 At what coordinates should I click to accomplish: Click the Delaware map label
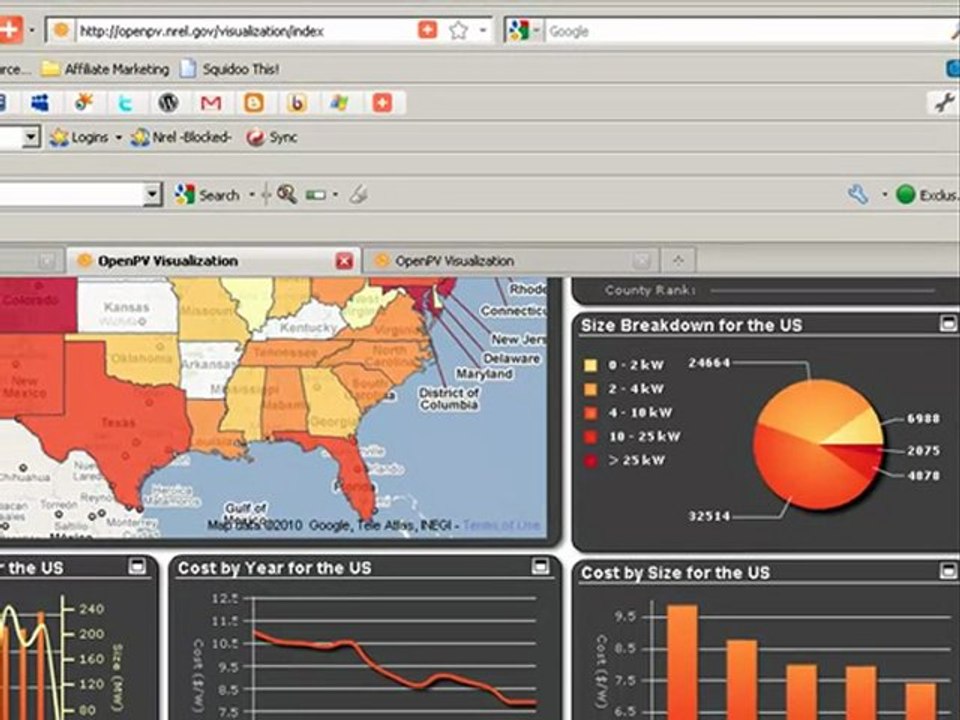[511, 358]
